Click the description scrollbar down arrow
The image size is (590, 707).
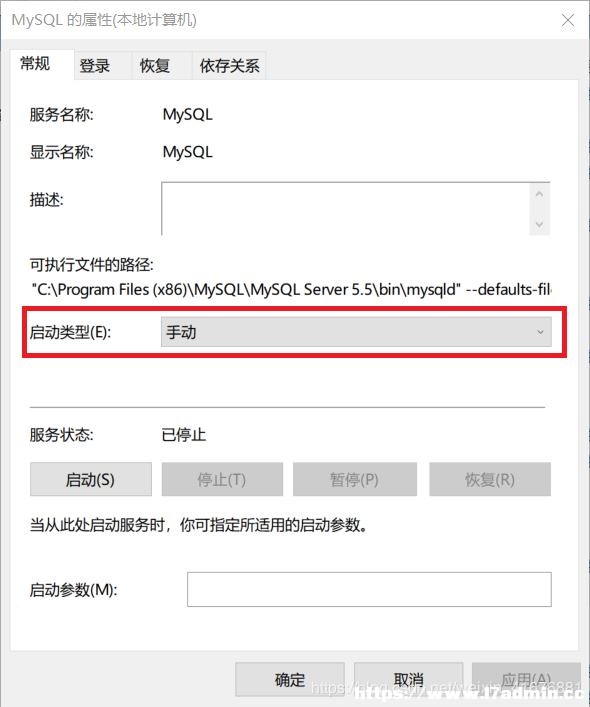click(x=540, y=224)
